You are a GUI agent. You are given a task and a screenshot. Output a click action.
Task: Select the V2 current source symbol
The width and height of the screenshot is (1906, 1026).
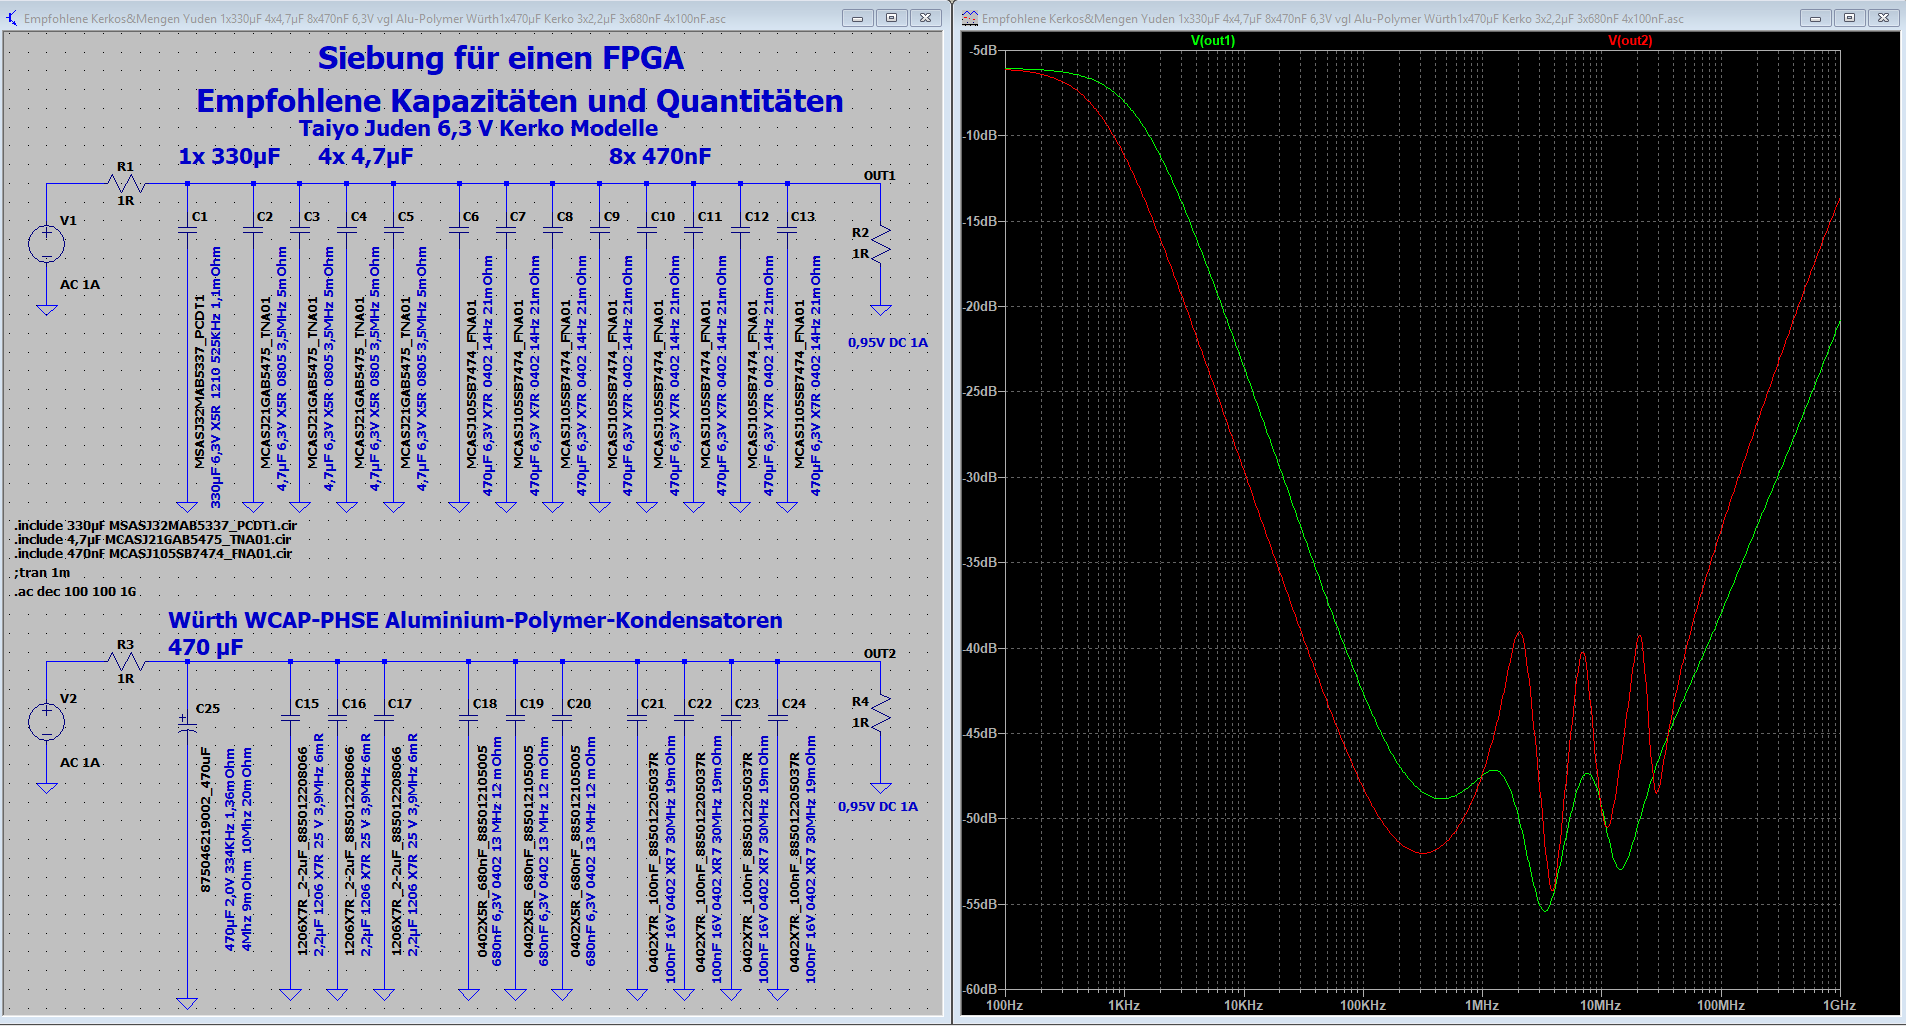point(47,722)
